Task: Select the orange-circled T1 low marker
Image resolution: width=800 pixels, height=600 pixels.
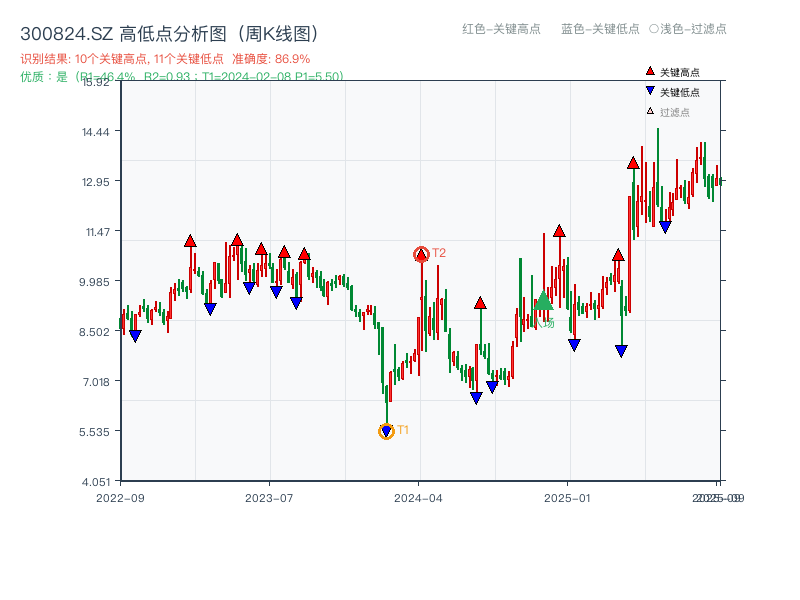Action: click(x=386, y=432)
